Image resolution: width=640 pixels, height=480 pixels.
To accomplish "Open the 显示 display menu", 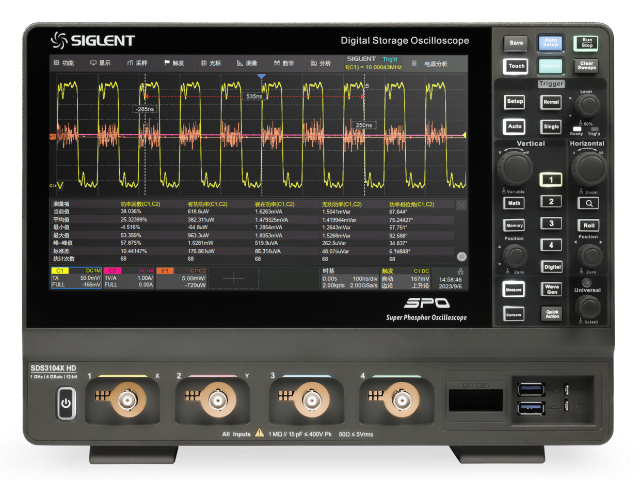I will 100,63.
